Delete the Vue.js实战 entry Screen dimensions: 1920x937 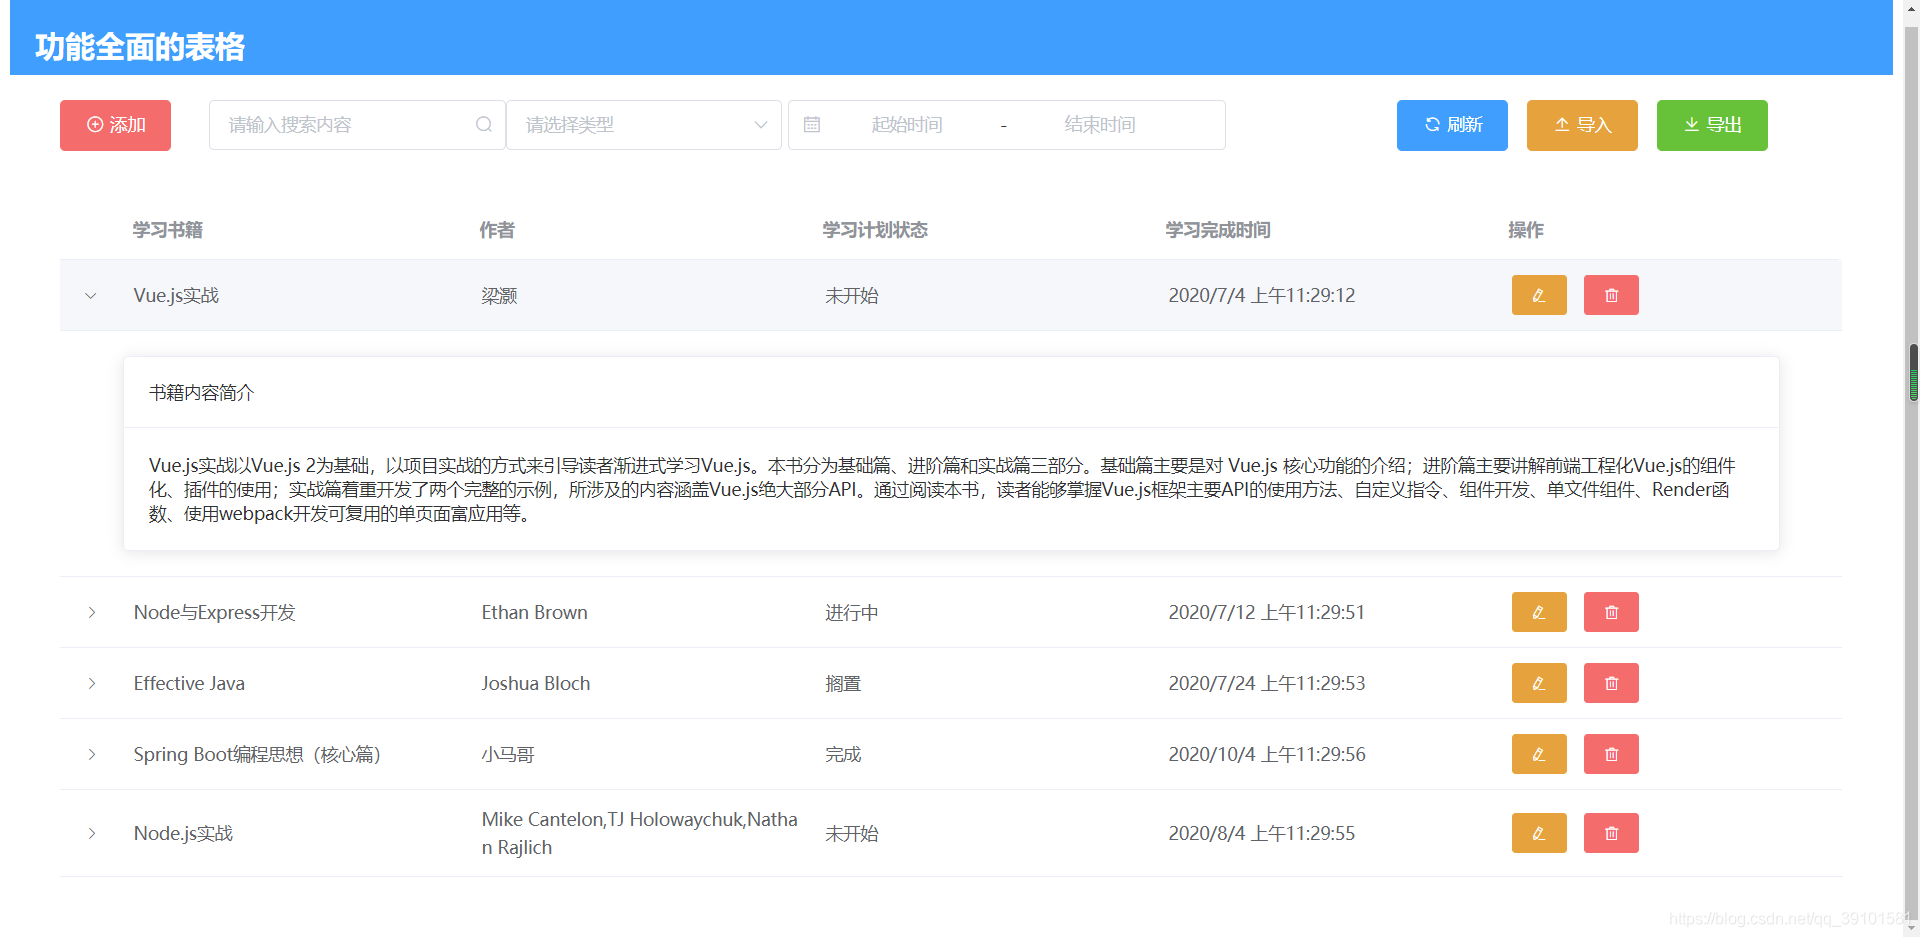point(1611,295)
